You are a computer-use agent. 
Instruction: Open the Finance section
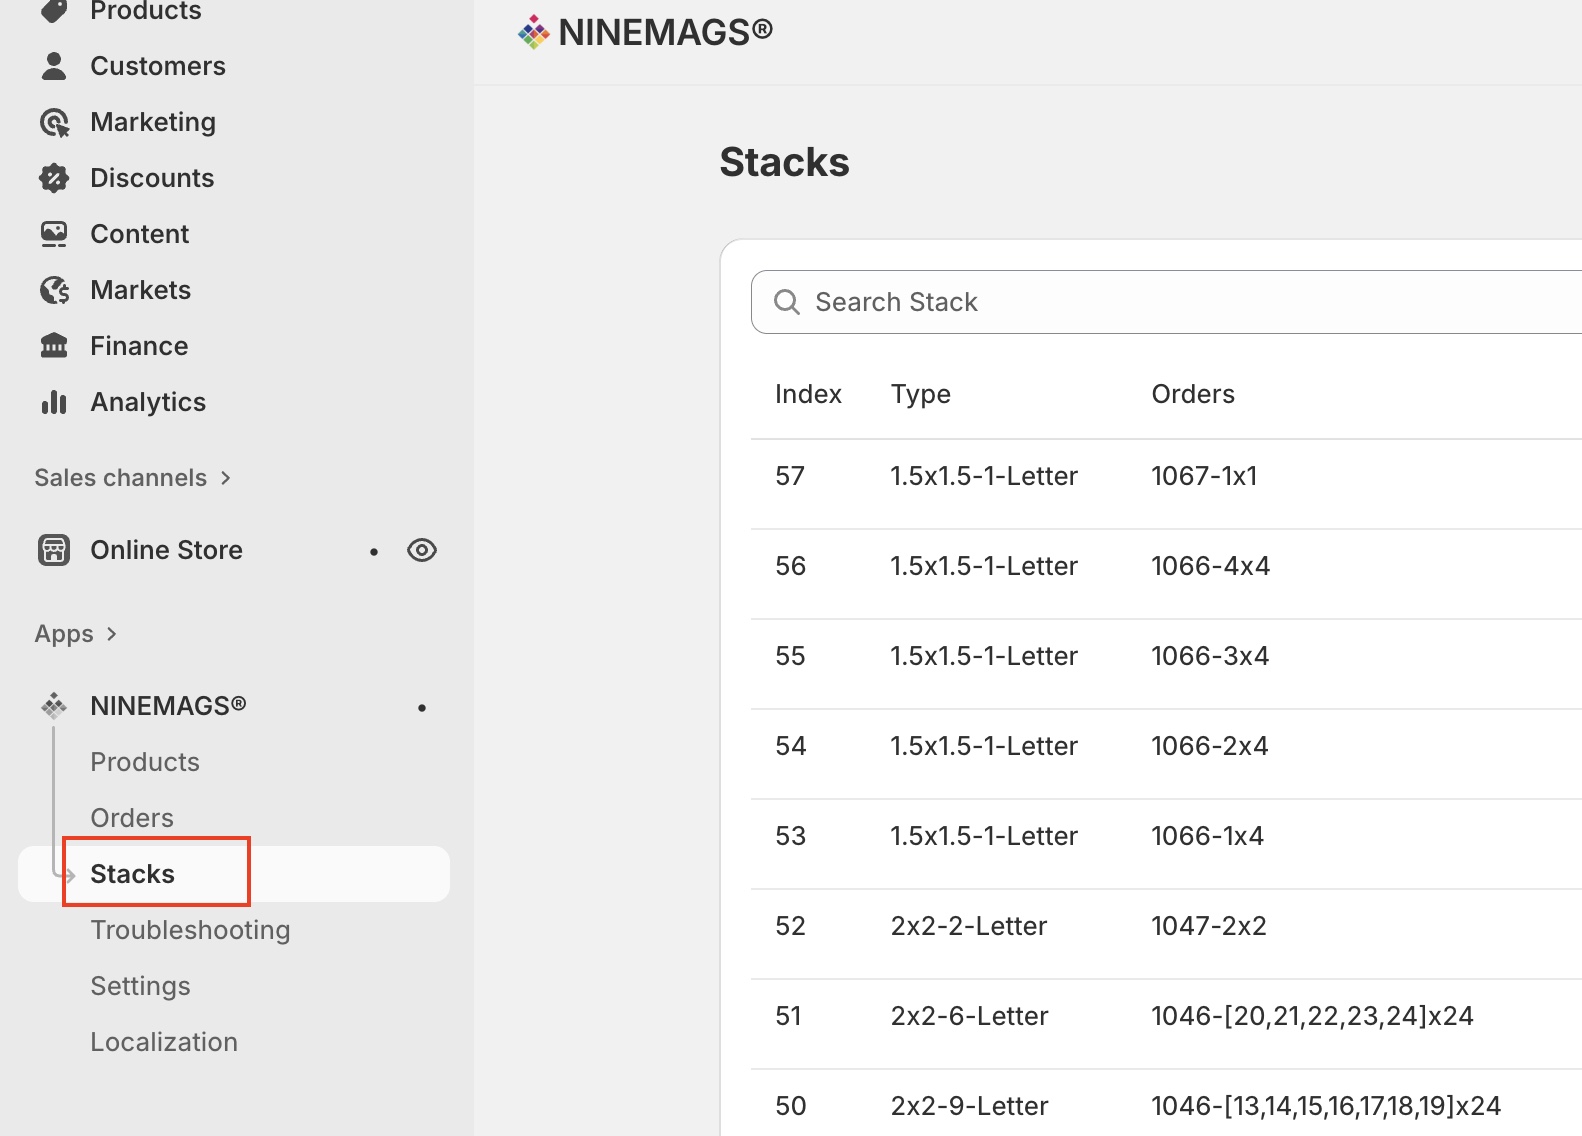click(x=139, y=346)
